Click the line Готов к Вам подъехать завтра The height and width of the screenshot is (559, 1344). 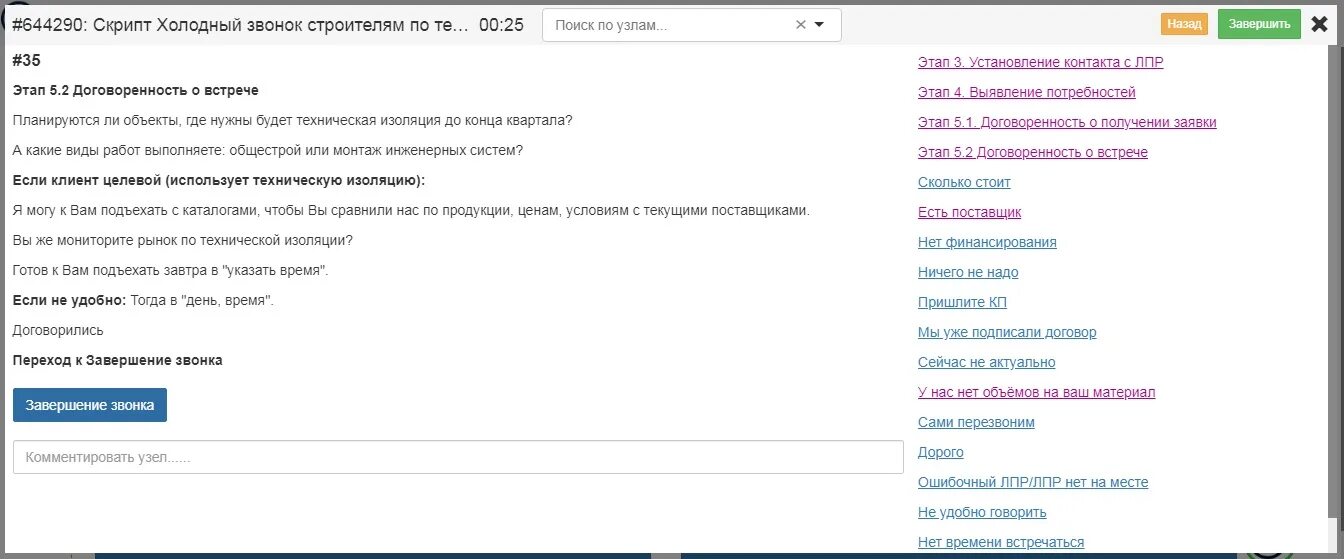coord(171,271)
